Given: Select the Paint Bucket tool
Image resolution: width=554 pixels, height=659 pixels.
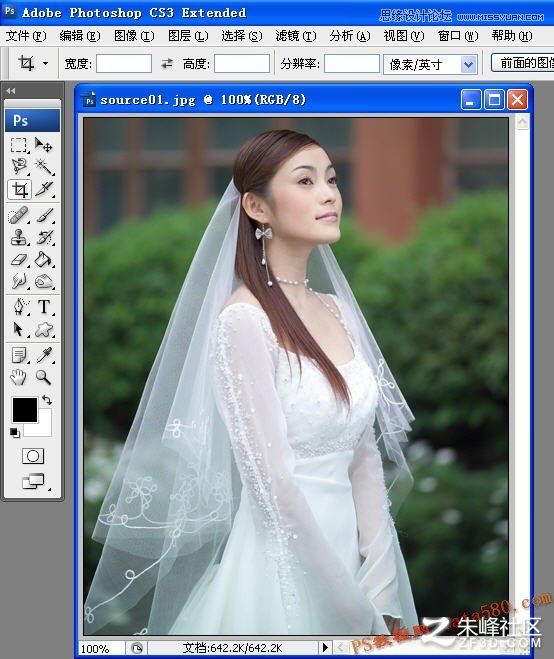Looking at the screenshot, I should click(44, 259).
